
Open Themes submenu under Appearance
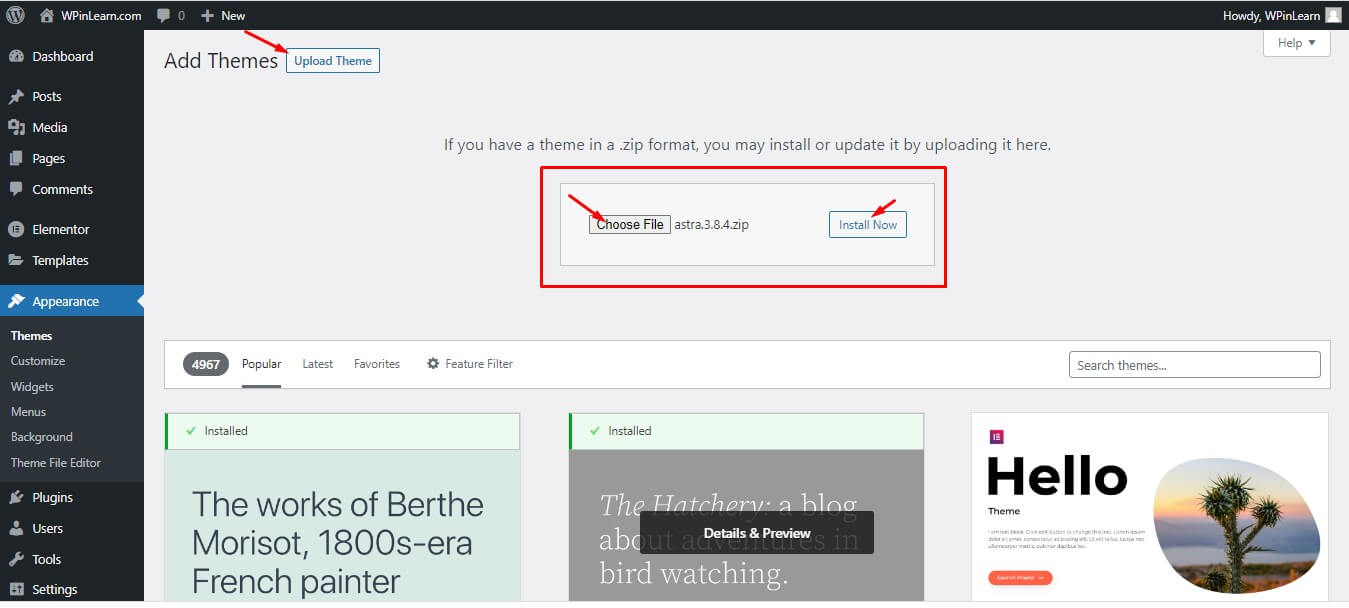coord(31,336)
